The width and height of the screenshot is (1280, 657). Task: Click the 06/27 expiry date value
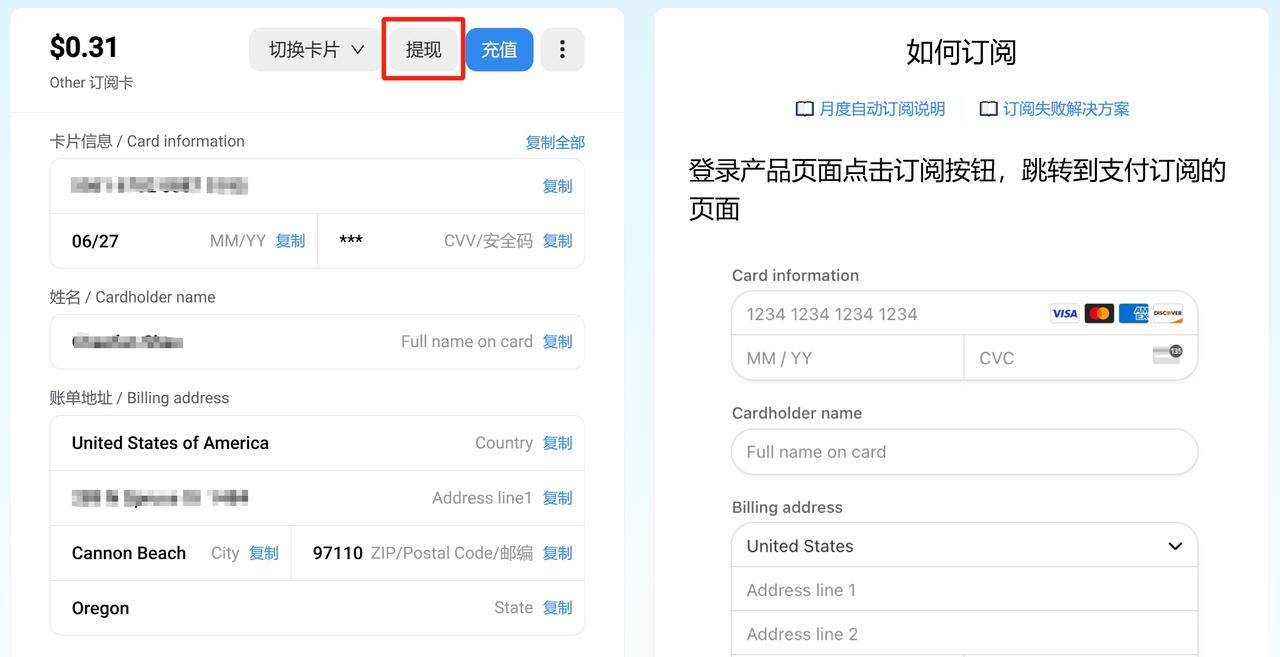tap(95, 241)
